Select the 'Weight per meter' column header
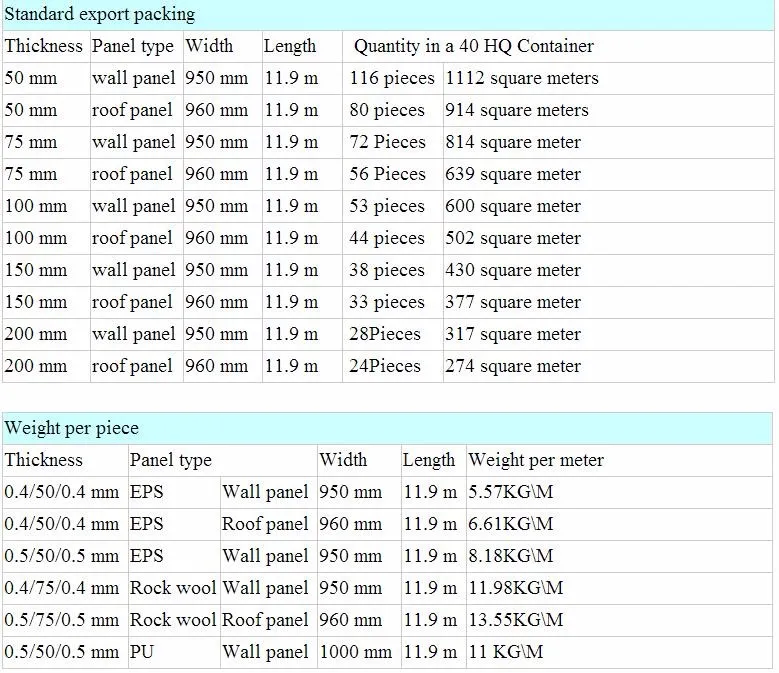Viewport: 779px width, 673px height. (536, 460)
